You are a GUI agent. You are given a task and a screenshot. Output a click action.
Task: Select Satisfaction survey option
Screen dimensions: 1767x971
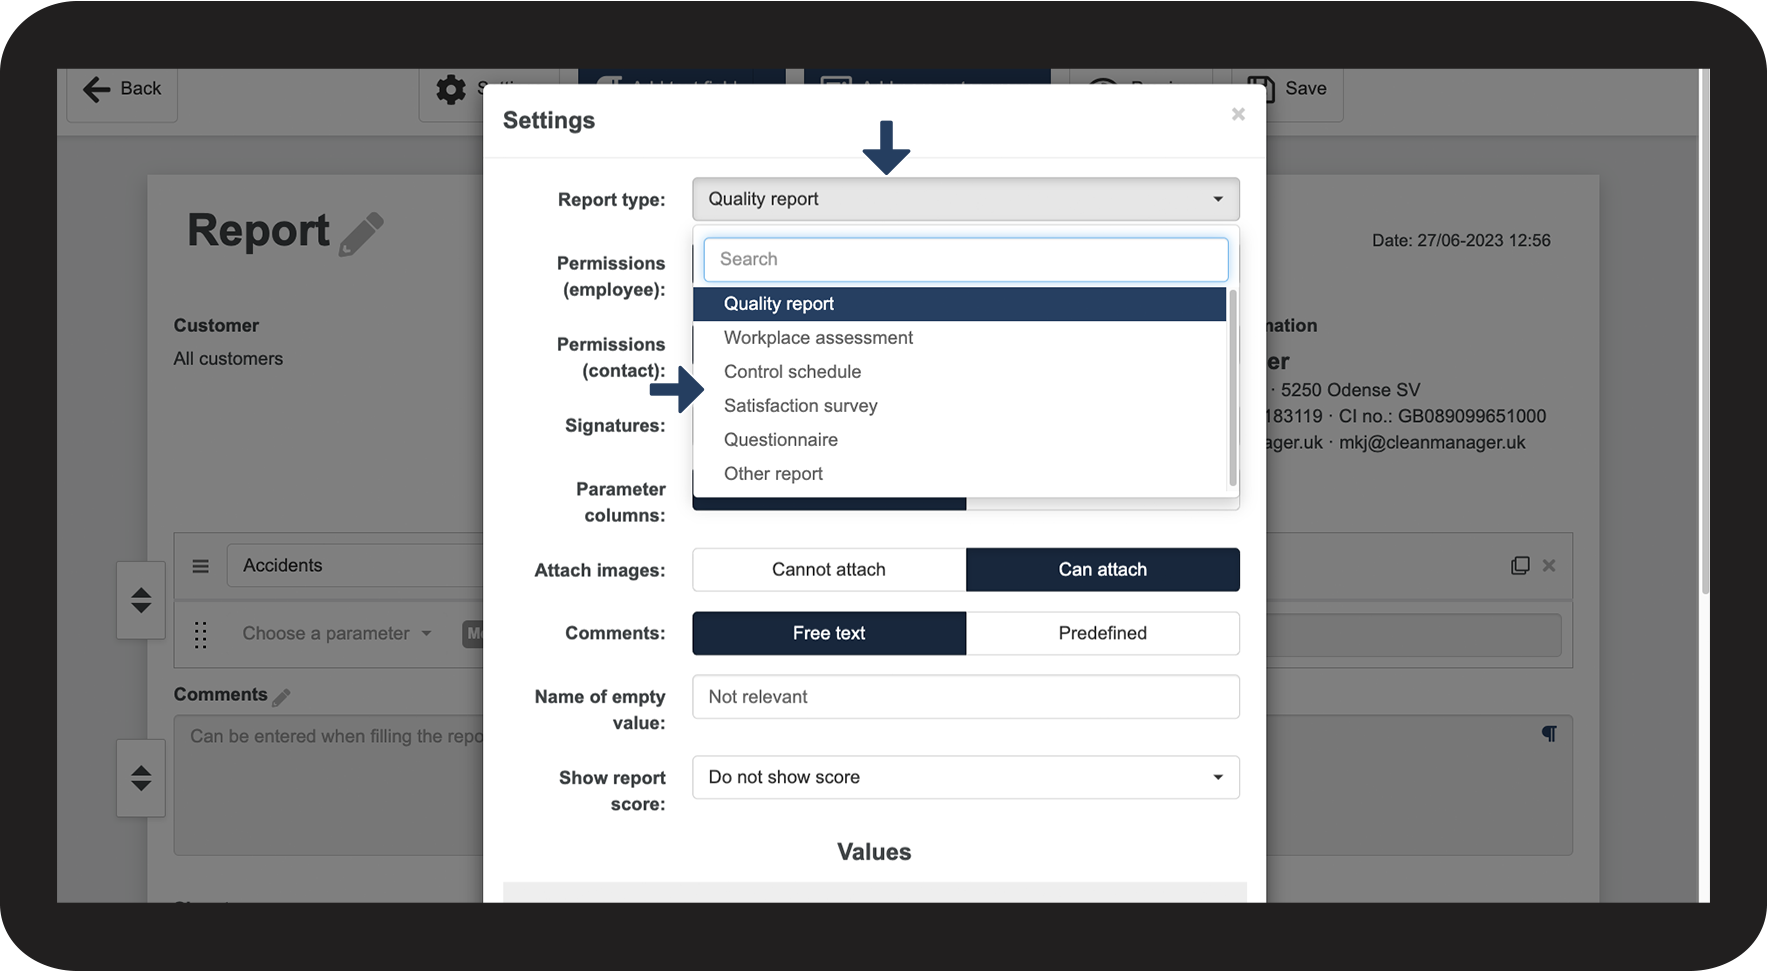(x=959, y=406)
